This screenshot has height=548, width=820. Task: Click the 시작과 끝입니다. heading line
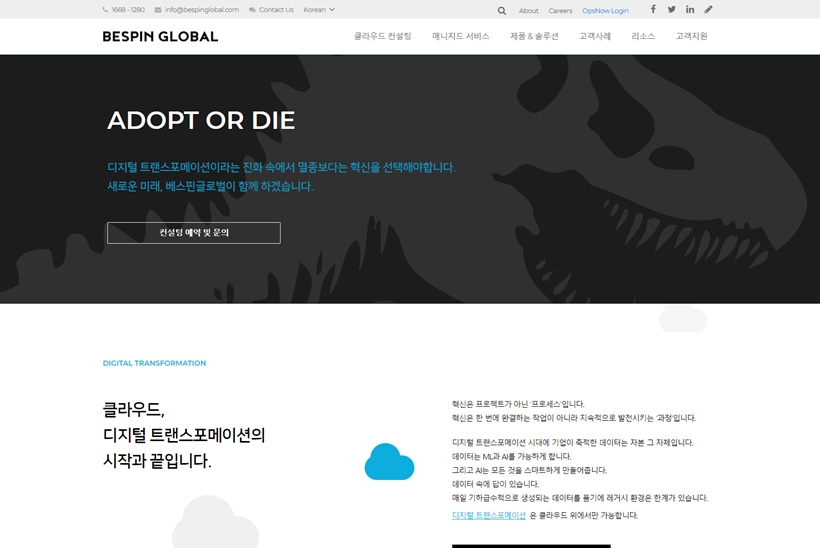pos(157,461)
